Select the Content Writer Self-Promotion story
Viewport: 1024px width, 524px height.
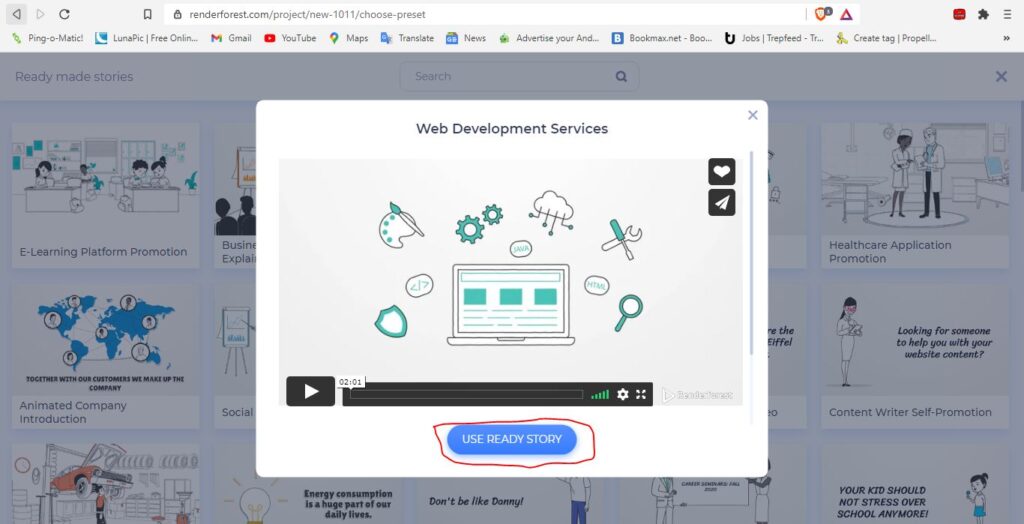pyautogui.click(x=914, y=355)
